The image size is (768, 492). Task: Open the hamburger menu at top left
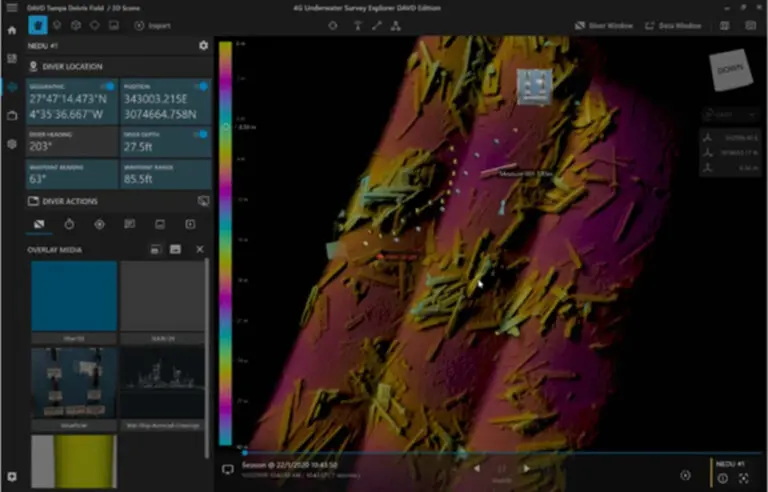12,8
